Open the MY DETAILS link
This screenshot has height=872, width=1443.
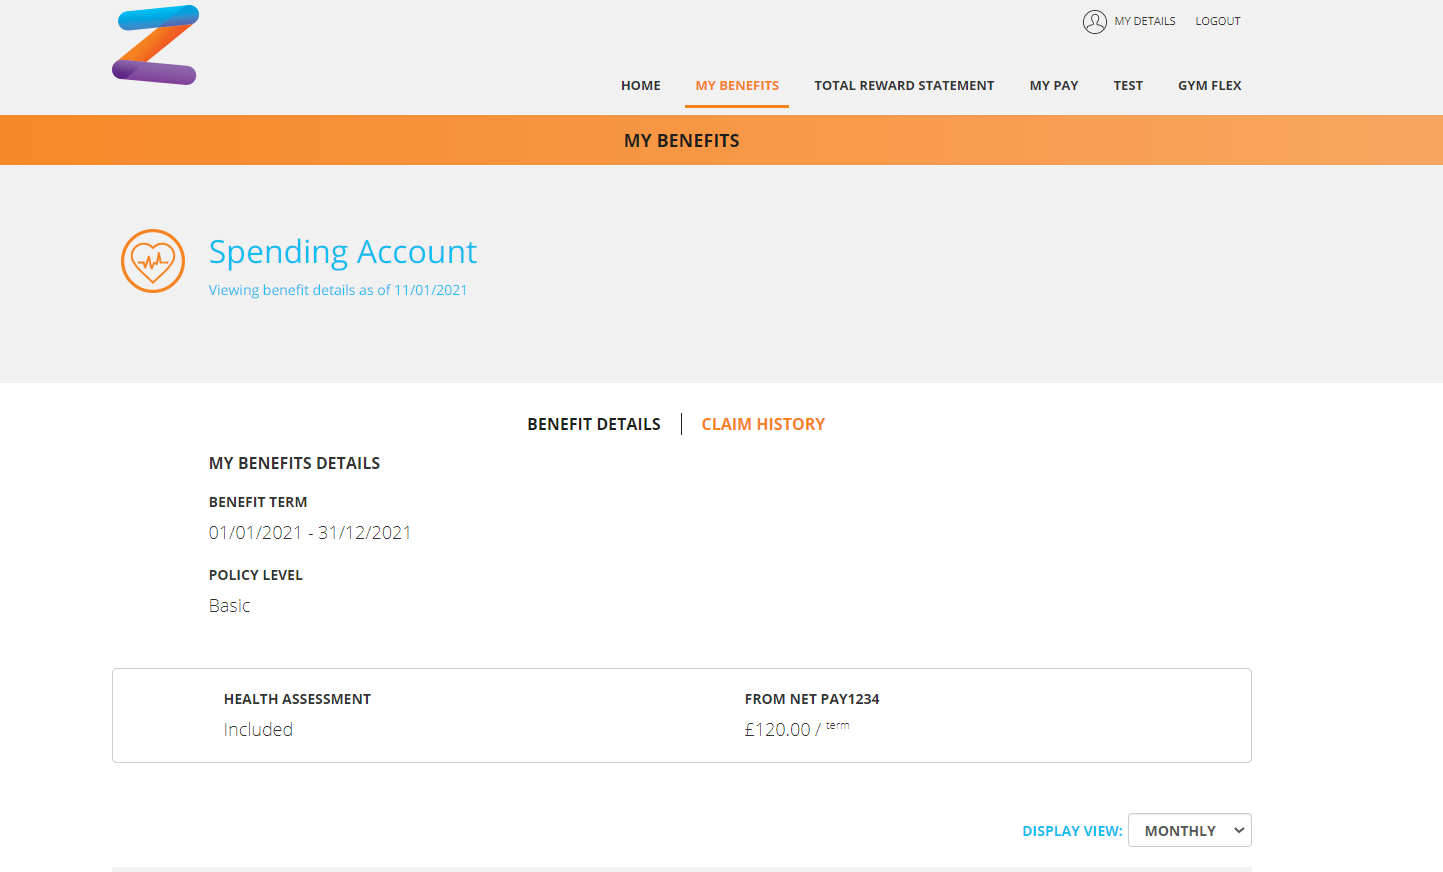click(x=1145, y=21)
